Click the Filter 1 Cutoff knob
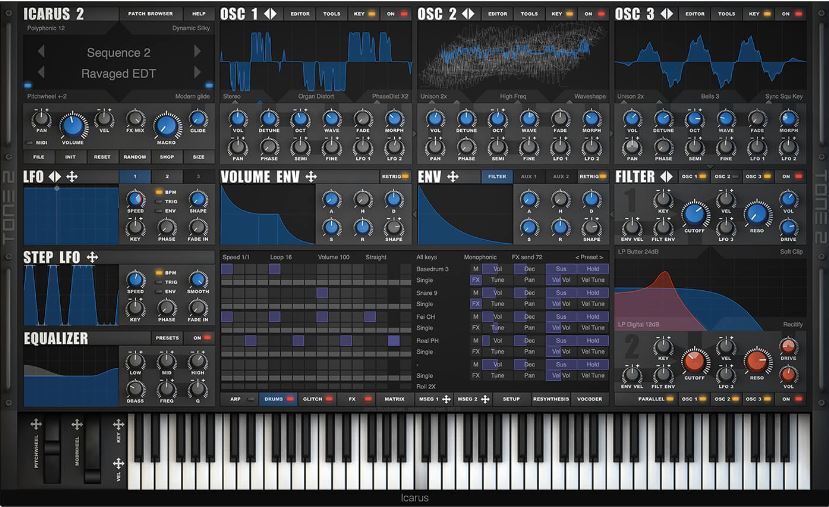Viewport: 829px width, 507px height. pos(693,212)
